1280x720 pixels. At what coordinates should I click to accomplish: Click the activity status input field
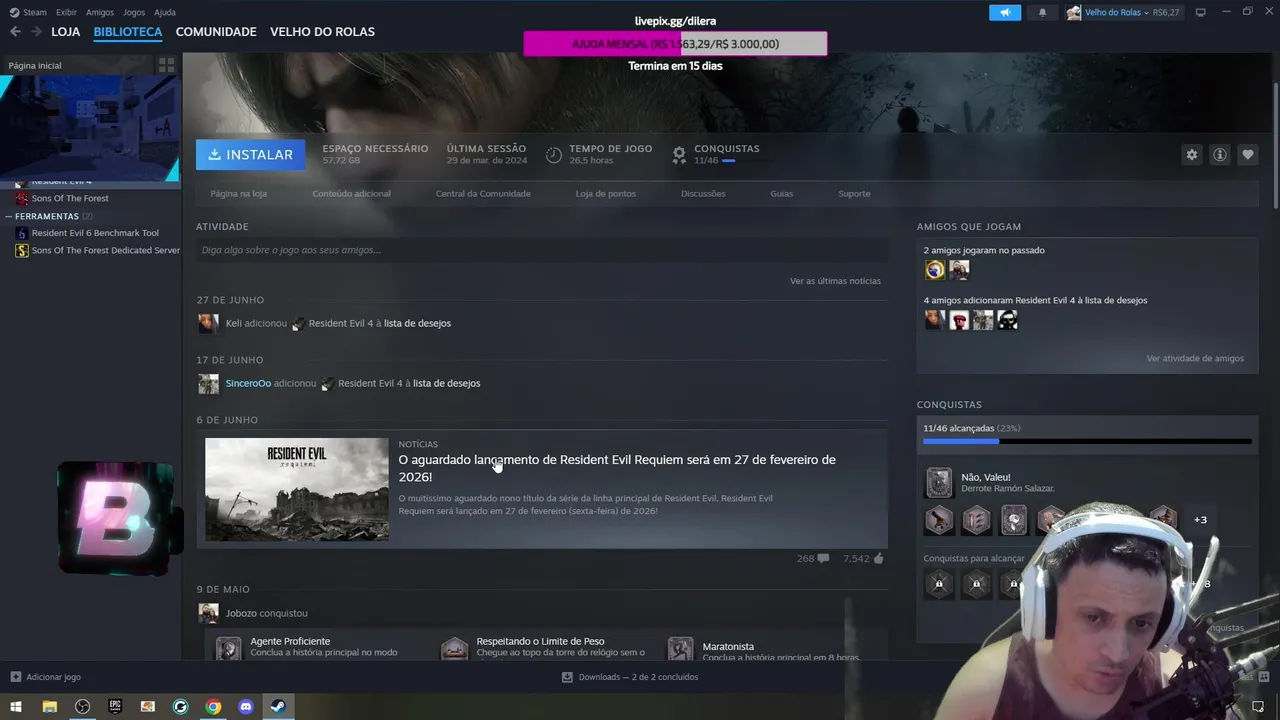pyautogui.click(x=542, y=250)
